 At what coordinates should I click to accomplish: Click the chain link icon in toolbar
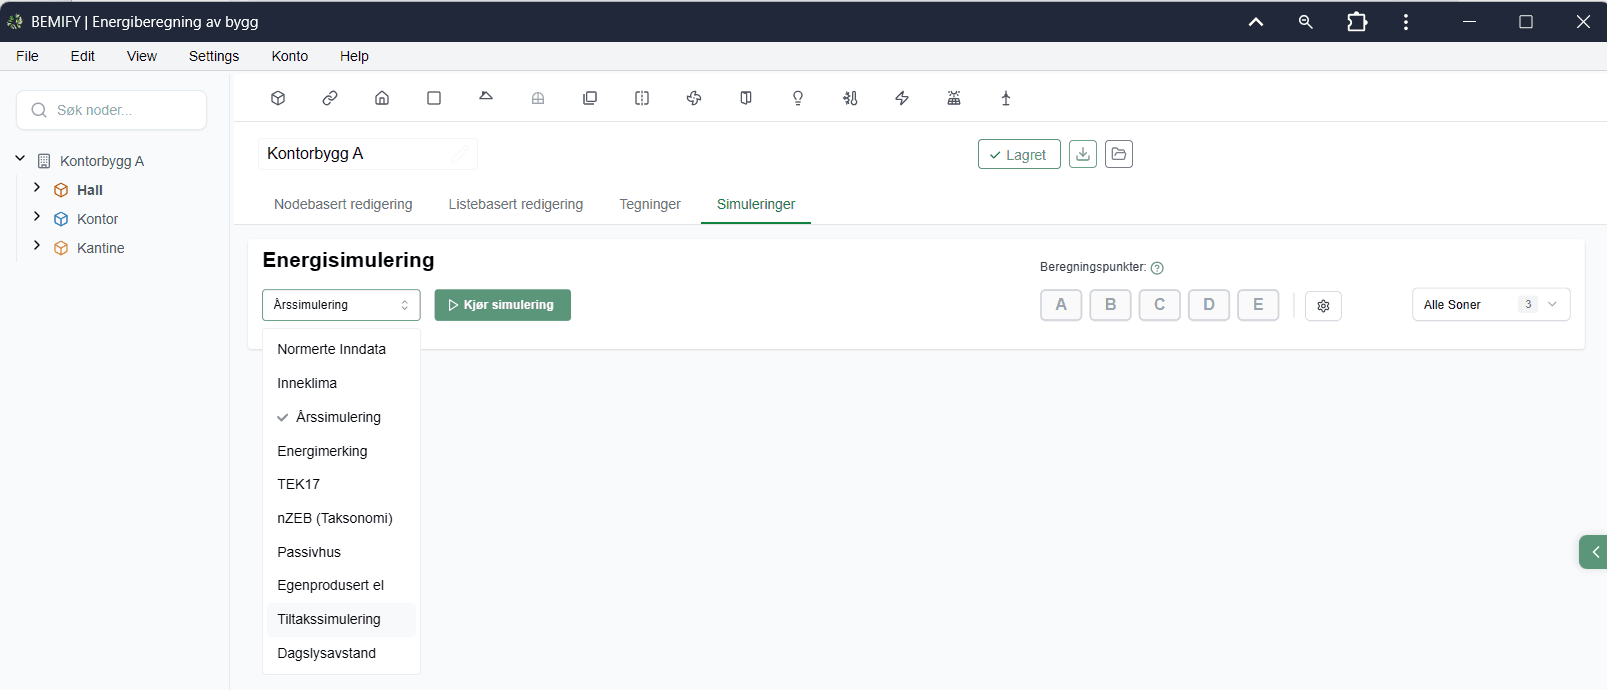[330, 98]
